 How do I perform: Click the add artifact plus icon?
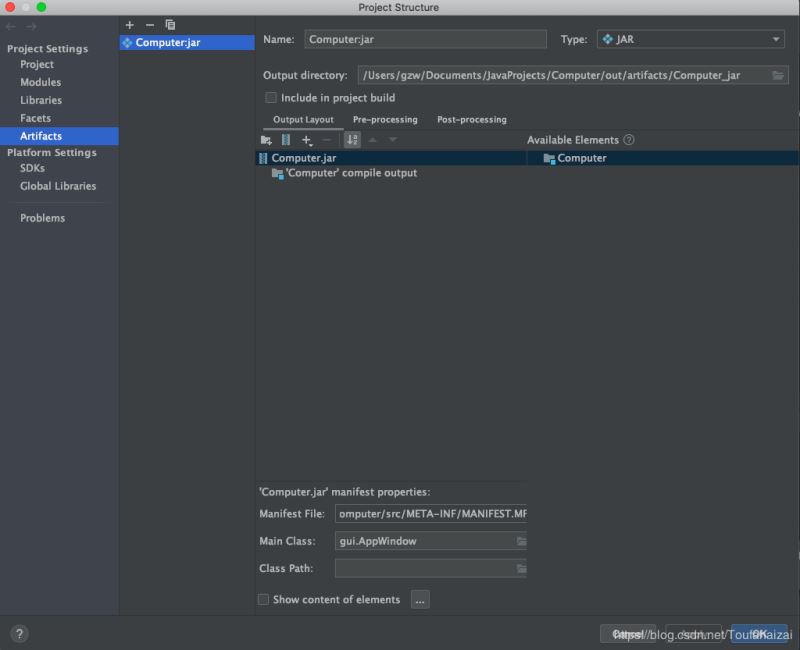[130, 25]
